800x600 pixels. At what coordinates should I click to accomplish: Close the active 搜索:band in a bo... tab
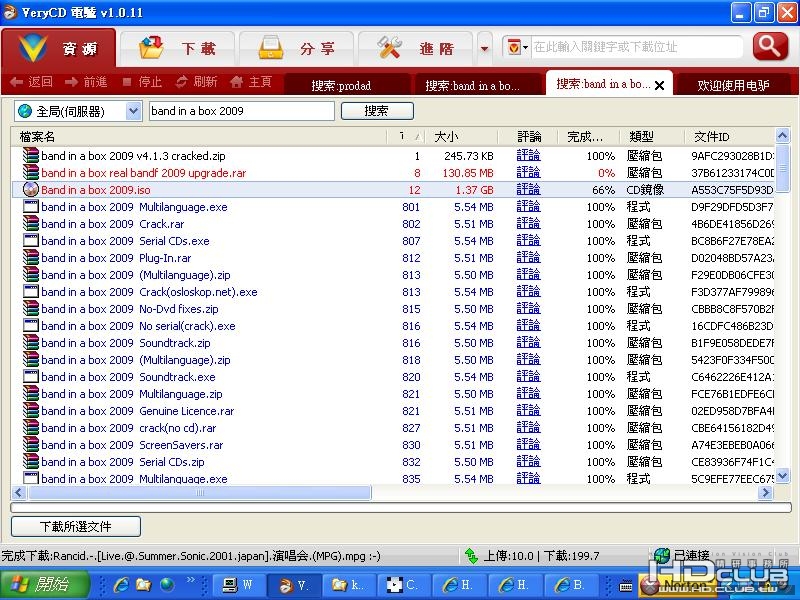(659, 85)
